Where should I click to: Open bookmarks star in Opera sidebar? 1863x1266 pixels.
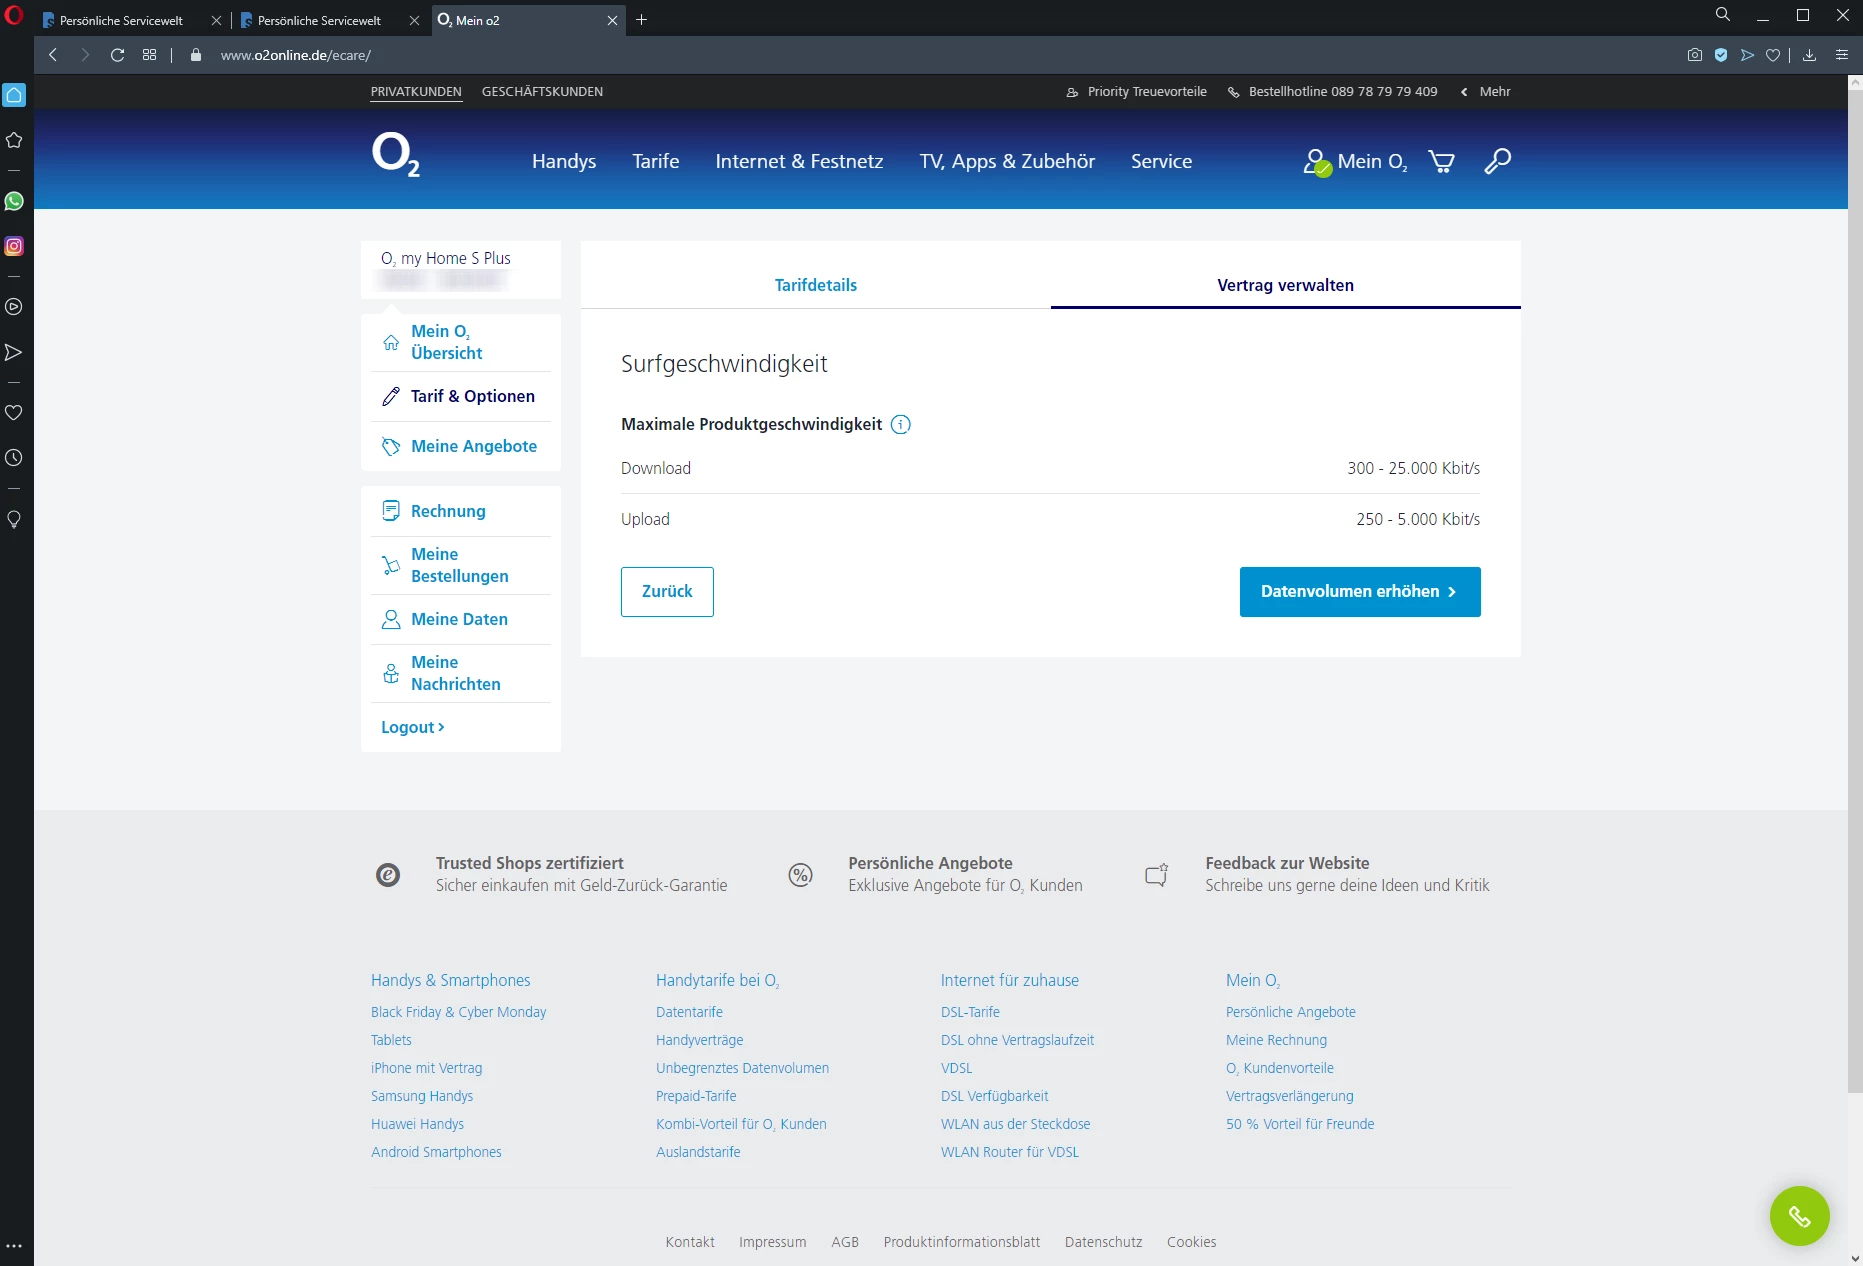[x=14, y=140]
